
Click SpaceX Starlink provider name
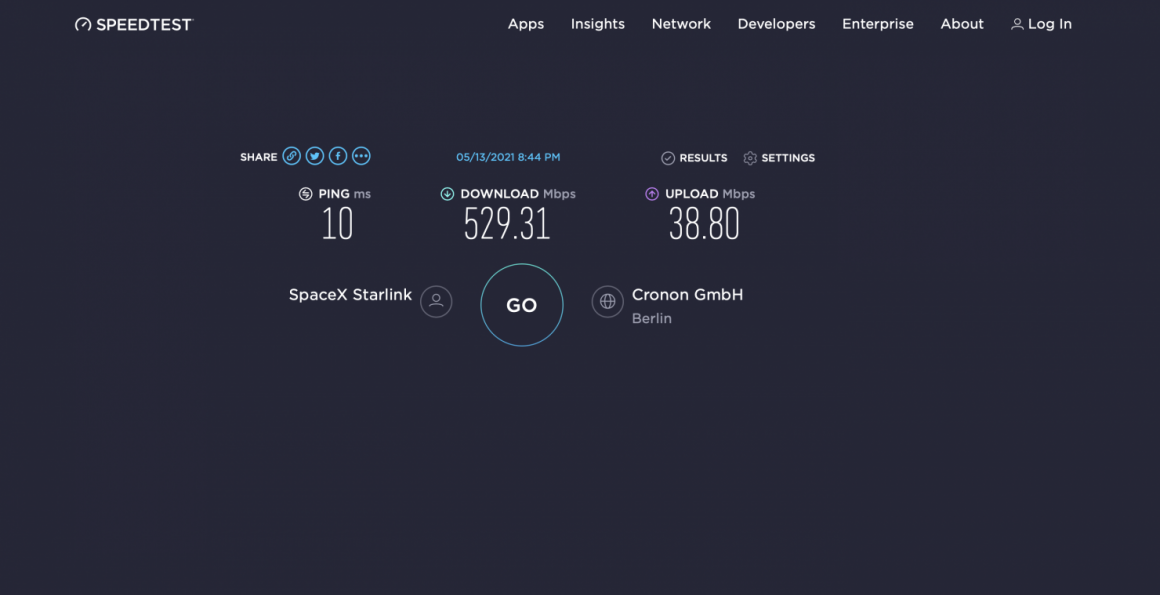350,295
